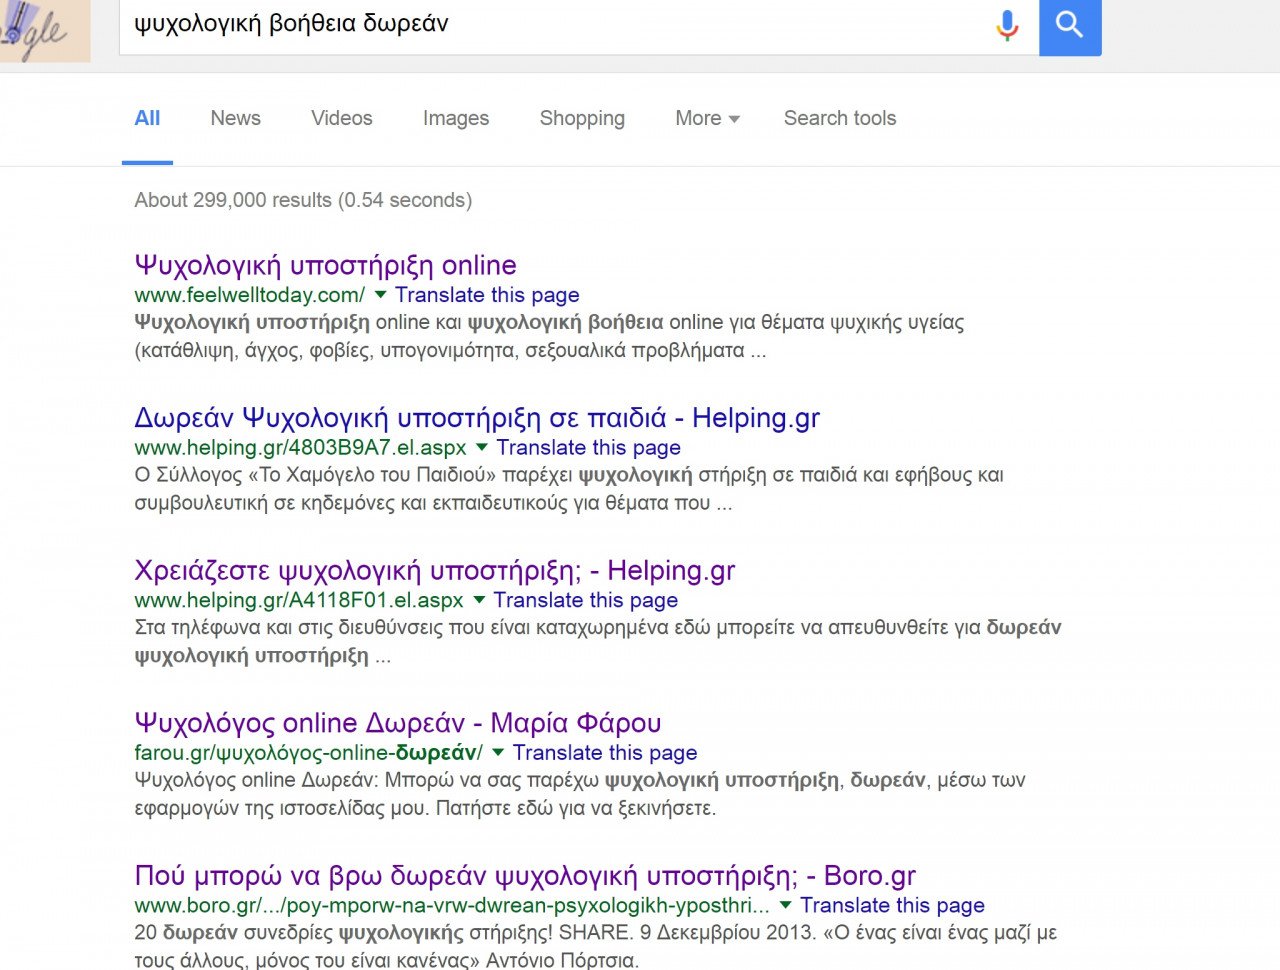Click Translate this page for helping.gr/4803B9A7 result
Viewport: 1280px width, 970px height.
[x=588, y=447]
